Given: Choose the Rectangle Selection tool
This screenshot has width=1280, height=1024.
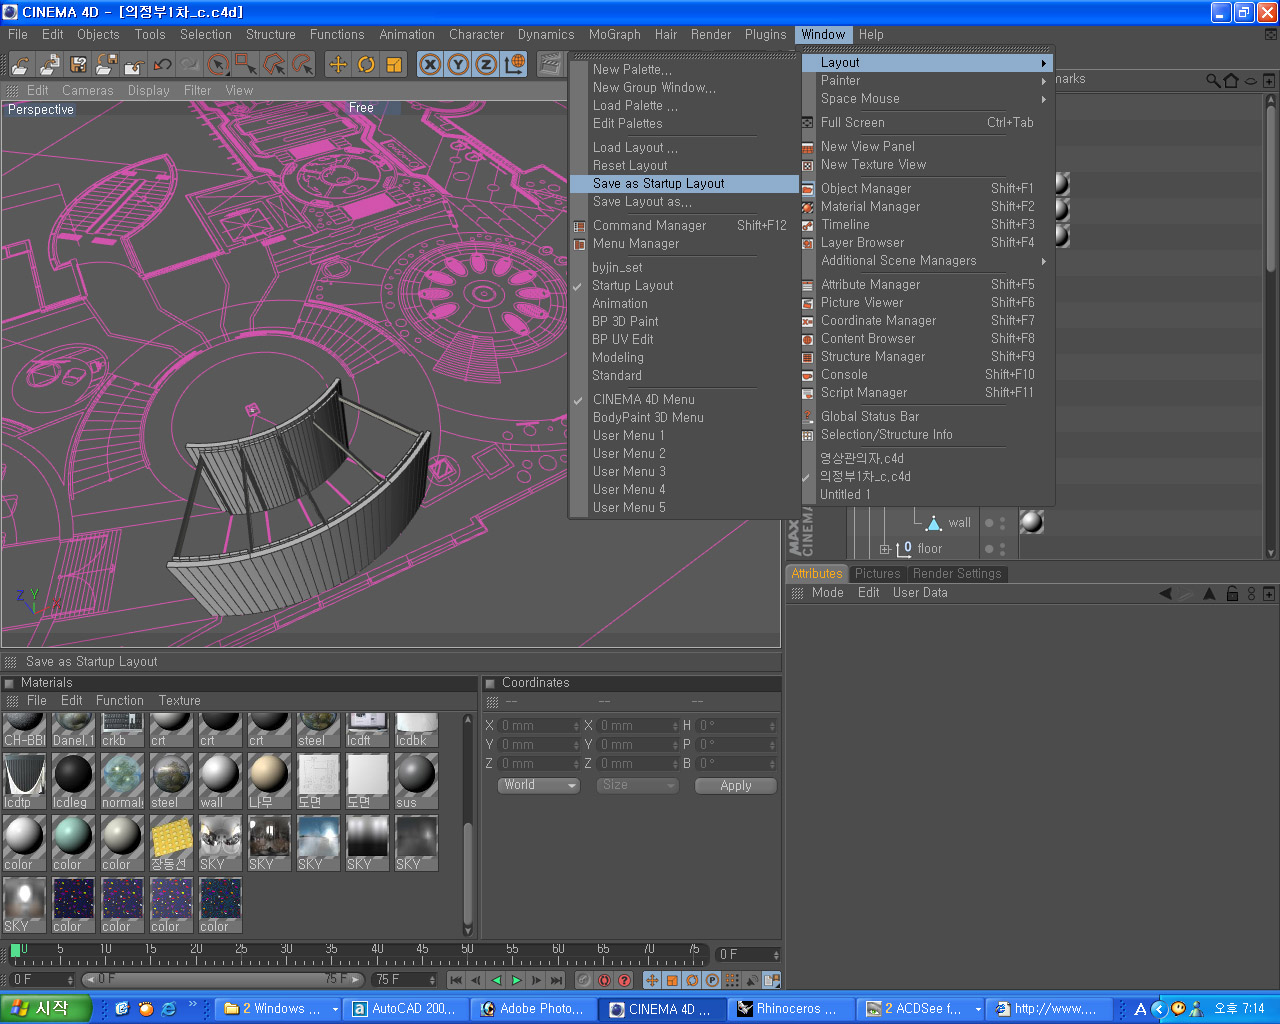Looking at the screenshot, I should tap(246, 65).
